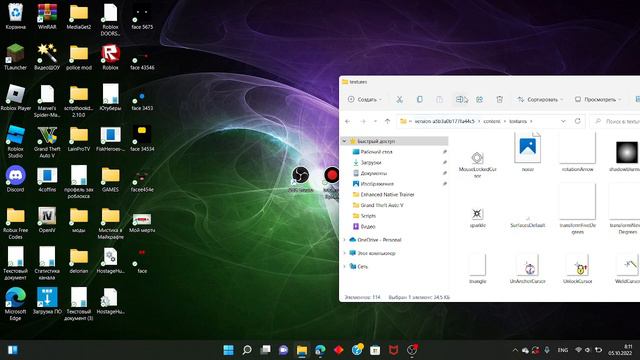Open the Microsoft Edge desktop icon
640x360 pixels.
tap(16, 304)
